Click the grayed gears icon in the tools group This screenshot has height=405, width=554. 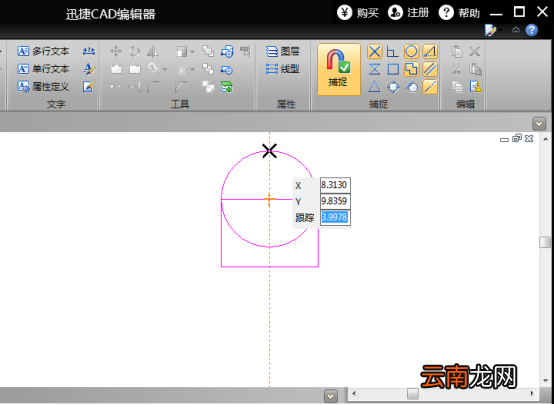click(x=208, y=87)
